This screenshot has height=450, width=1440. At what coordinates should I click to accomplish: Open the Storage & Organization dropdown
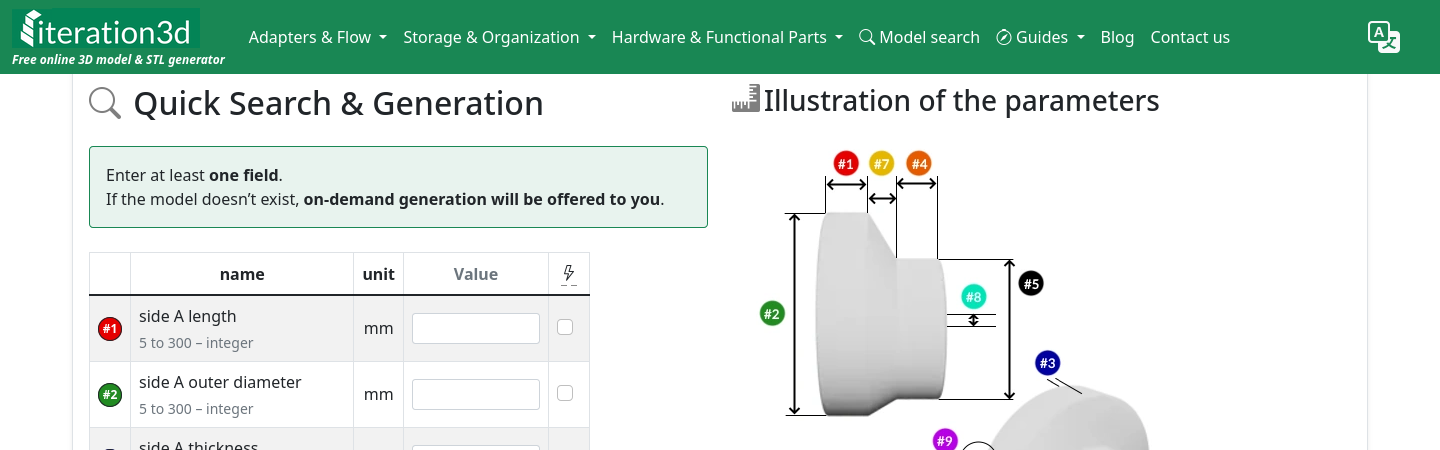pos(499,37)
